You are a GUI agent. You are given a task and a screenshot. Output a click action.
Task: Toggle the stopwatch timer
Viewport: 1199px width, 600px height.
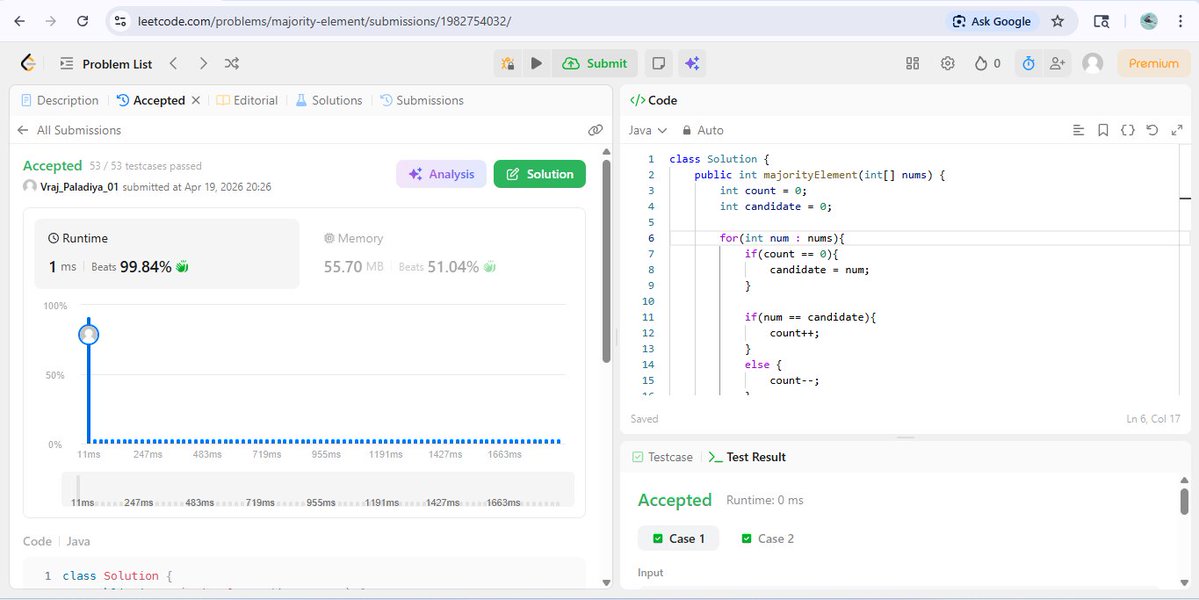[x=1028, y=63]
